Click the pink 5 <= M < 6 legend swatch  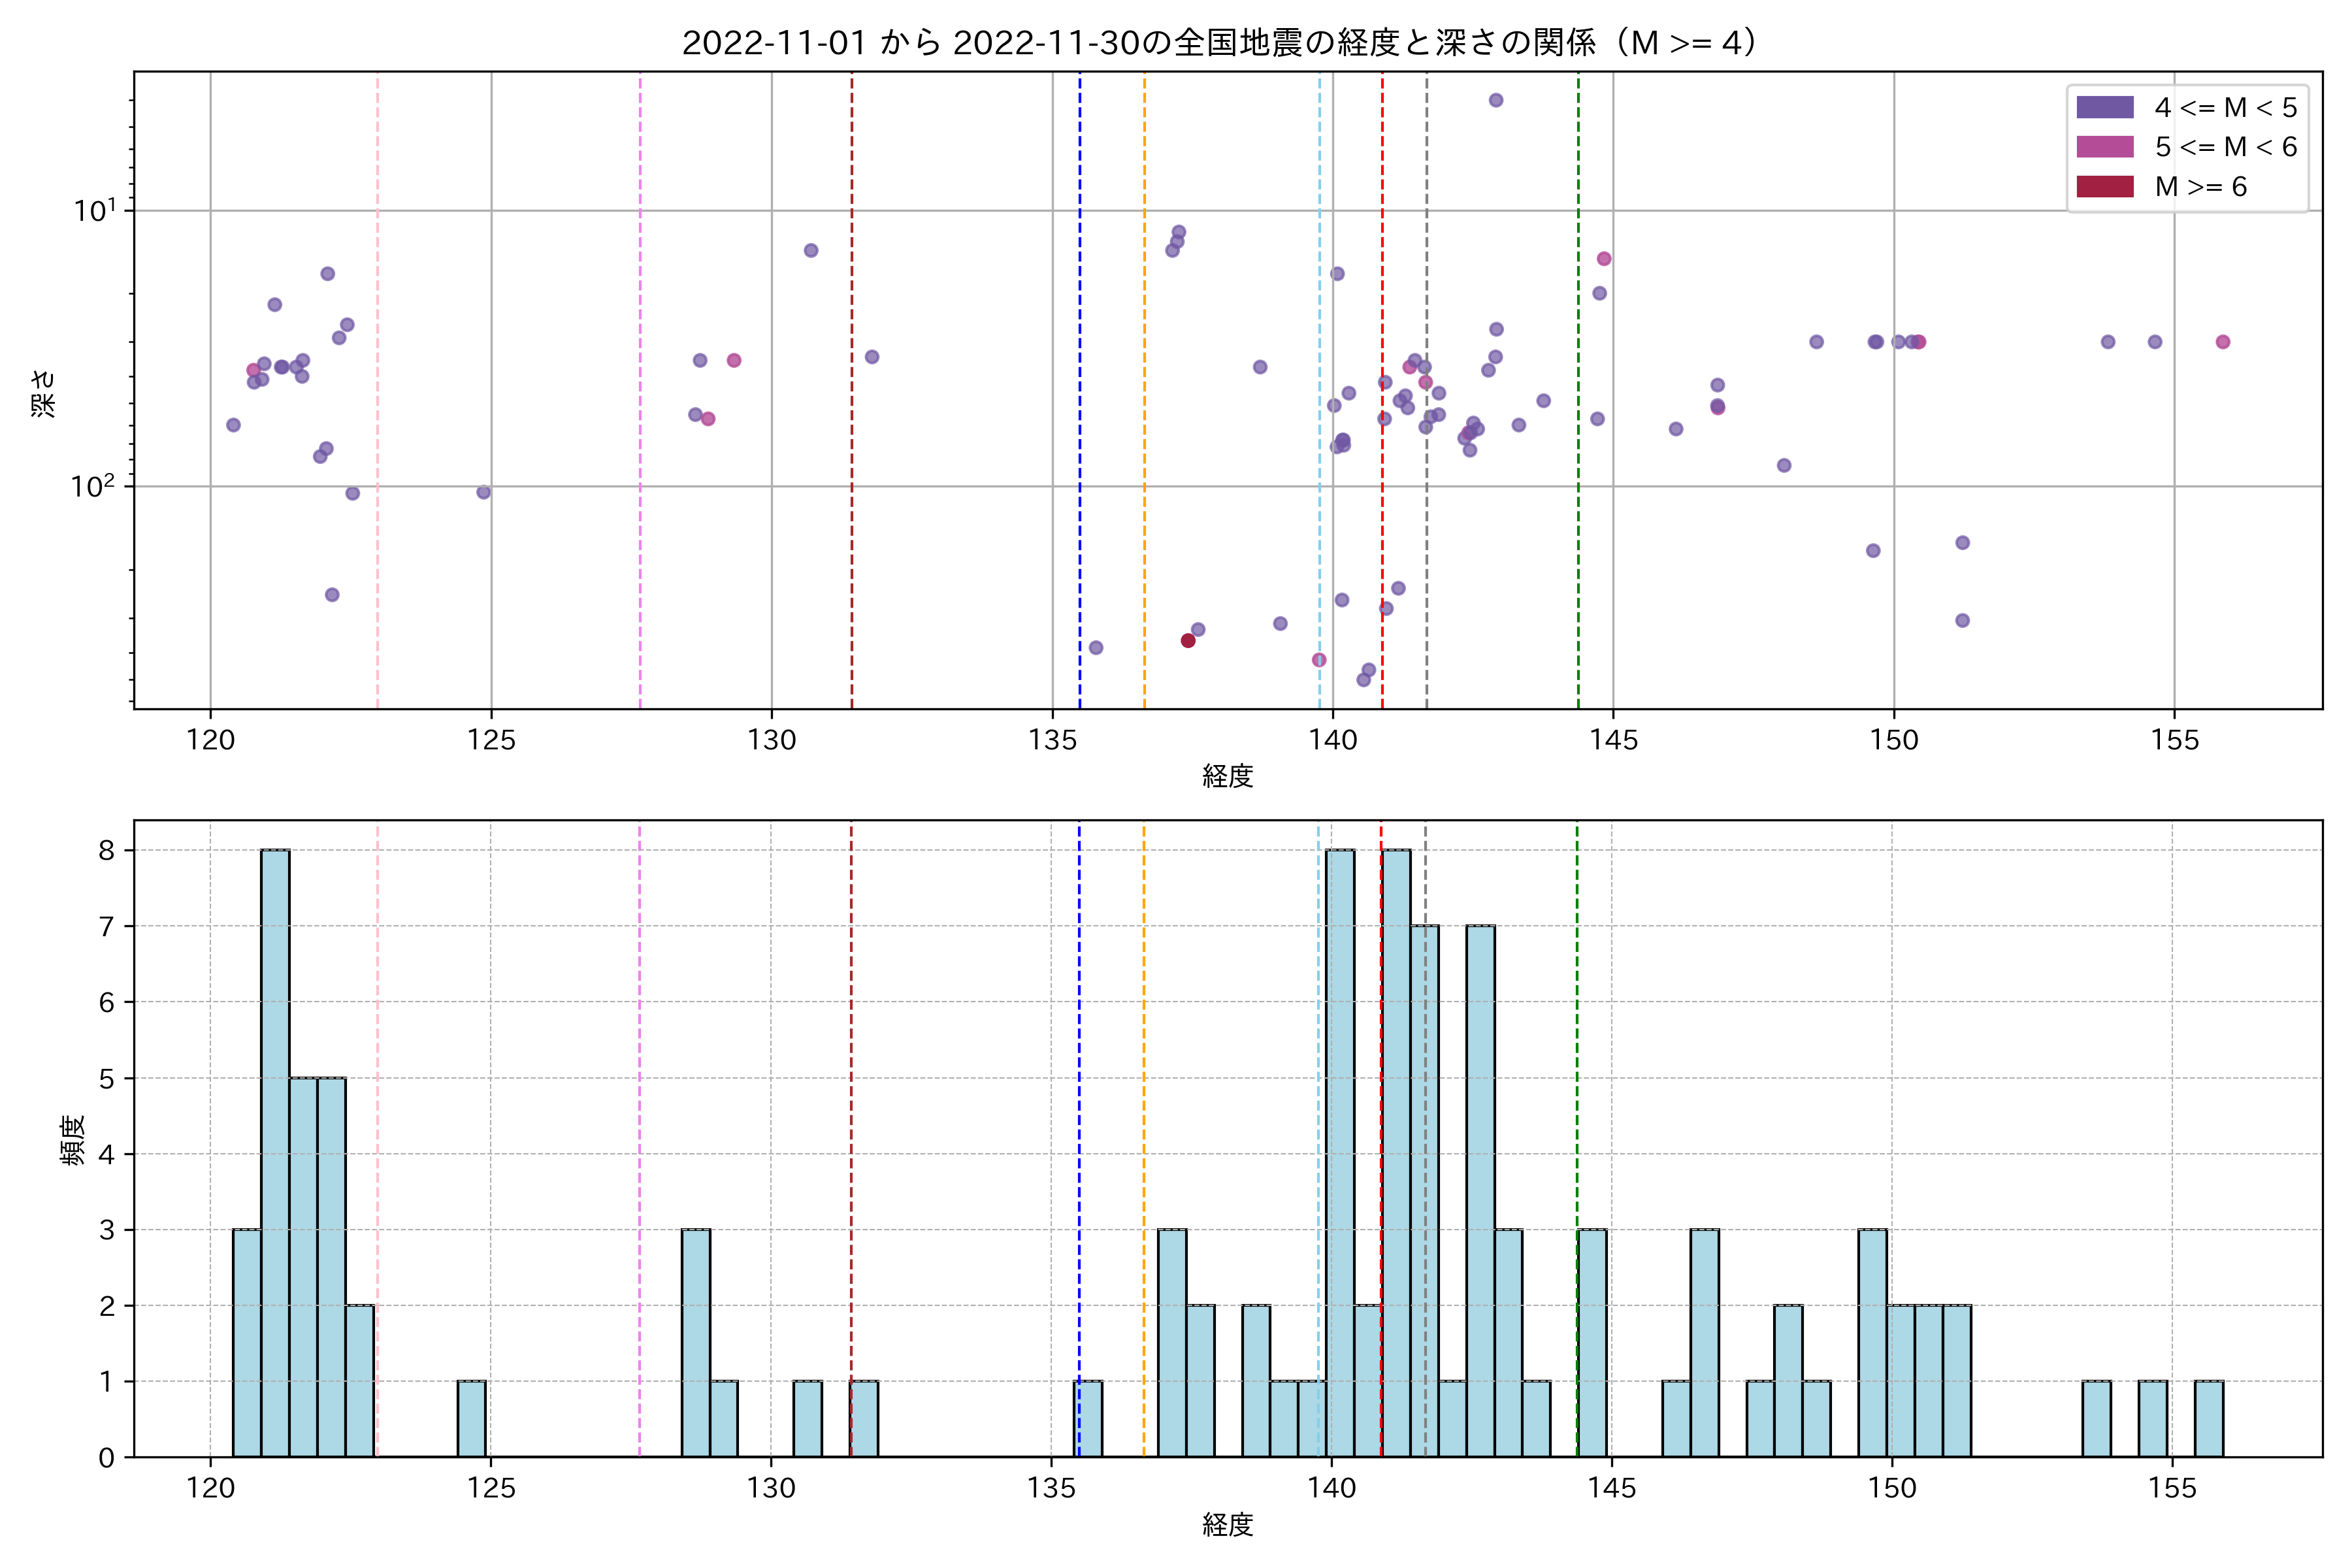[x=2105, y=147]
